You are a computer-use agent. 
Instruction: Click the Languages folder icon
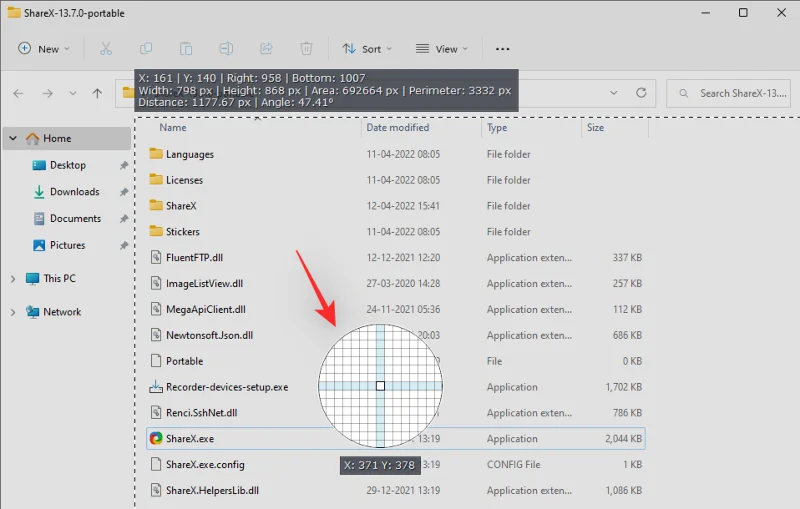[156, 154]
